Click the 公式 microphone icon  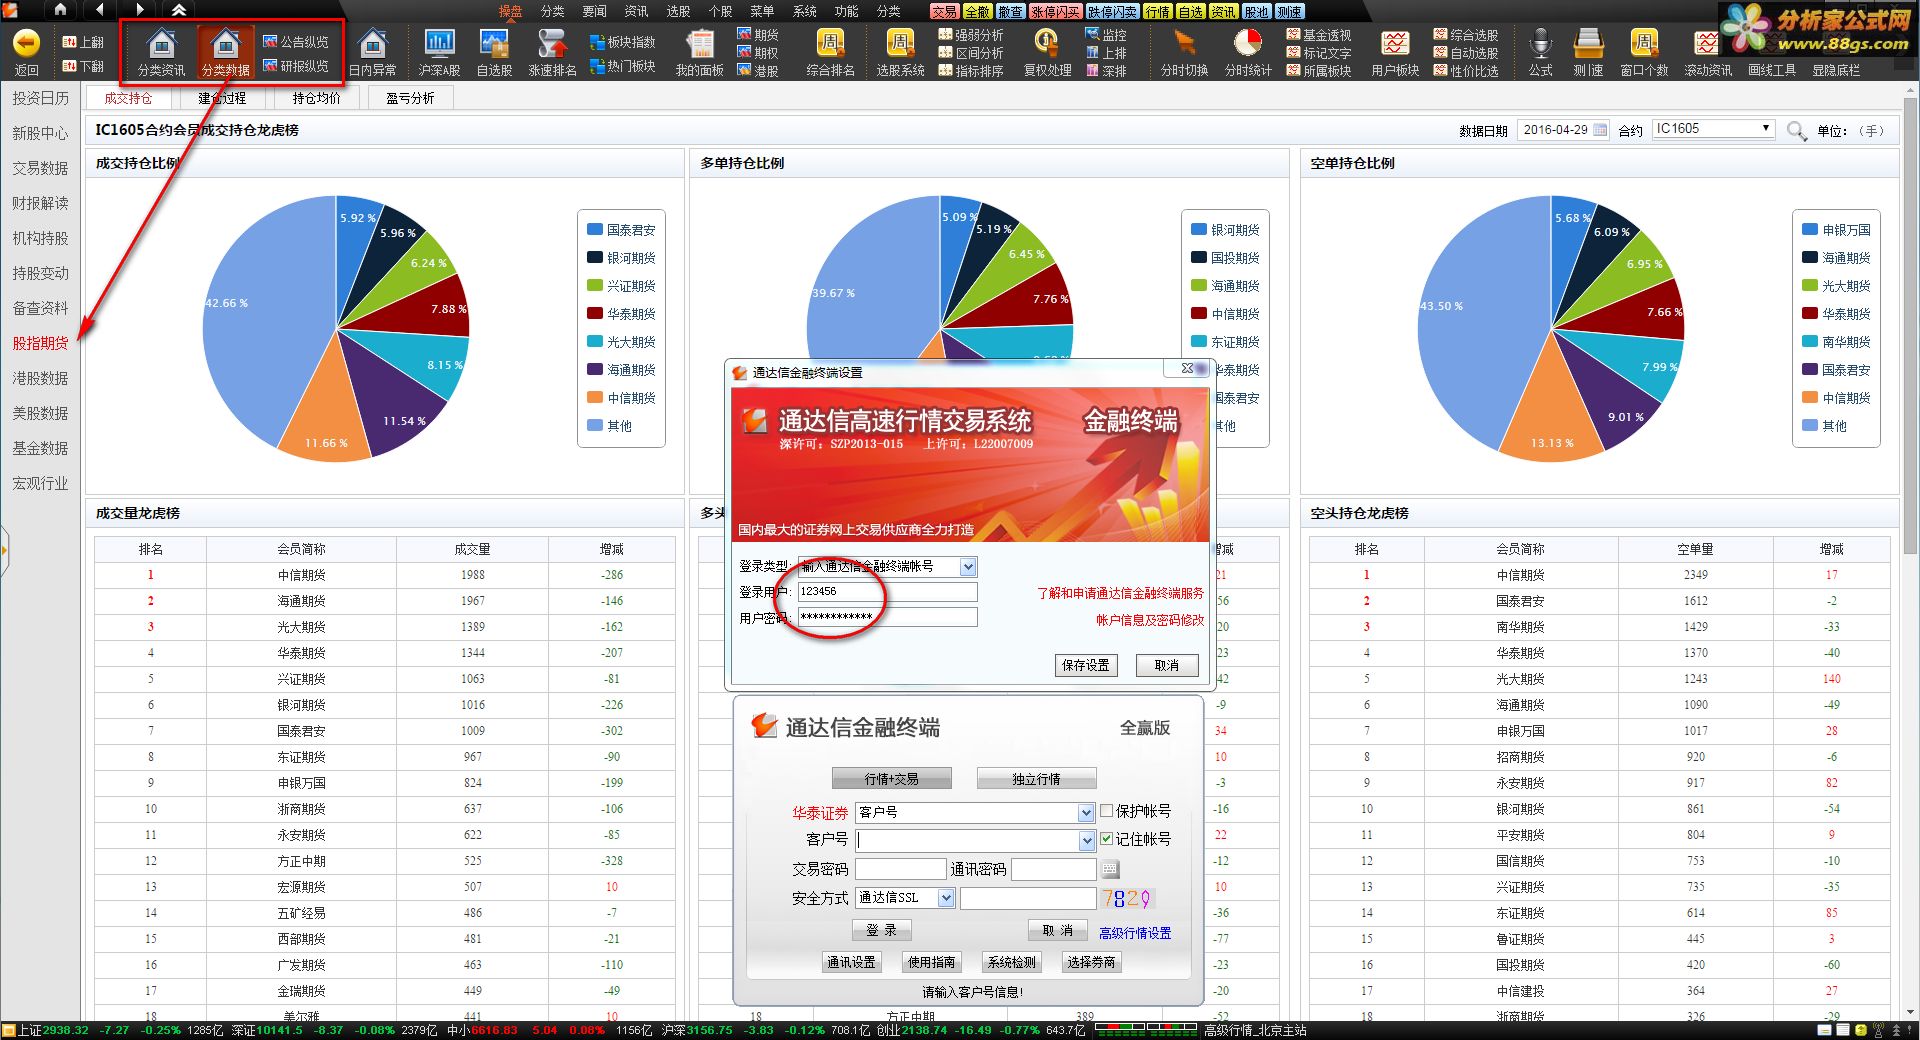[x=1540, y=45]
